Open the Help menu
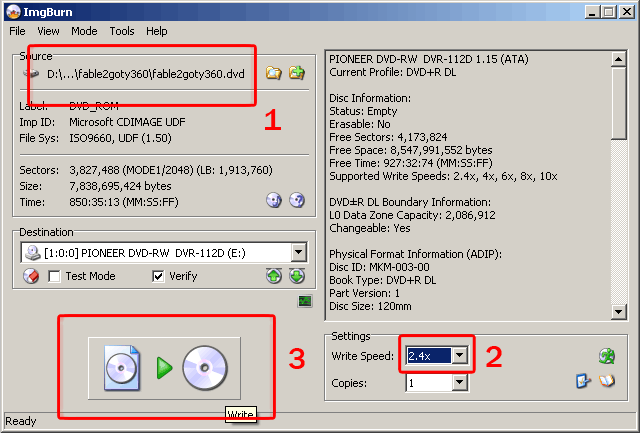 click(x=157, y=31)
